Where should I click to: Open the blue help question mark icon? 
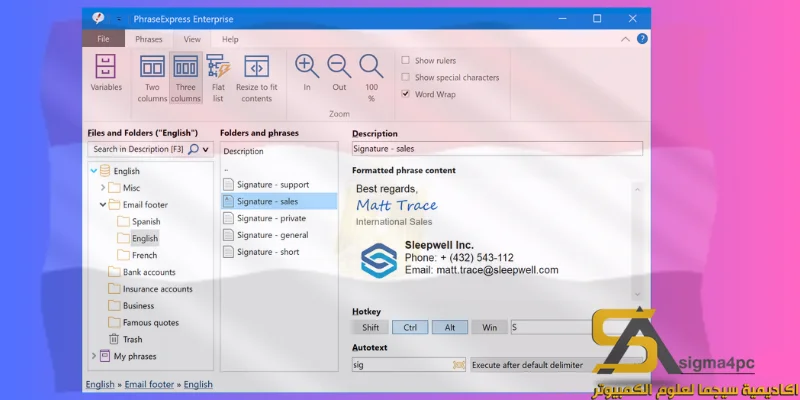642,39
